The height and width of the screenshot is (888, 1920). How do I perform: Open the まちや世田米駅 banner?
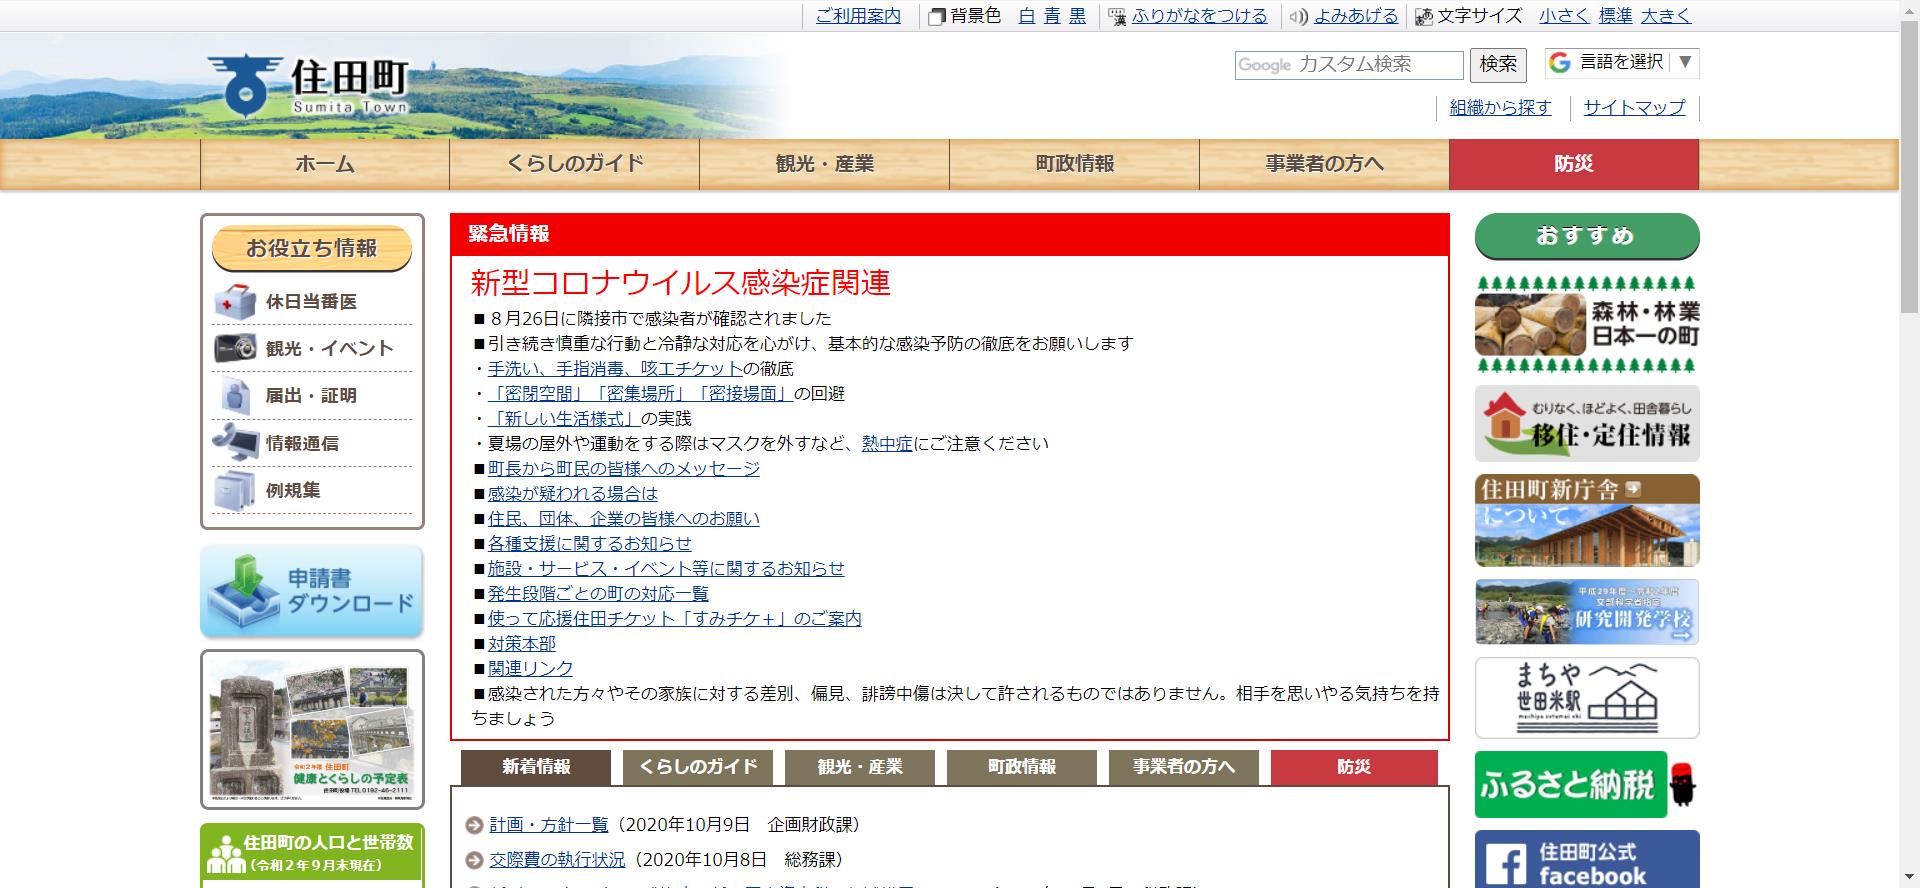[1587, 698]
